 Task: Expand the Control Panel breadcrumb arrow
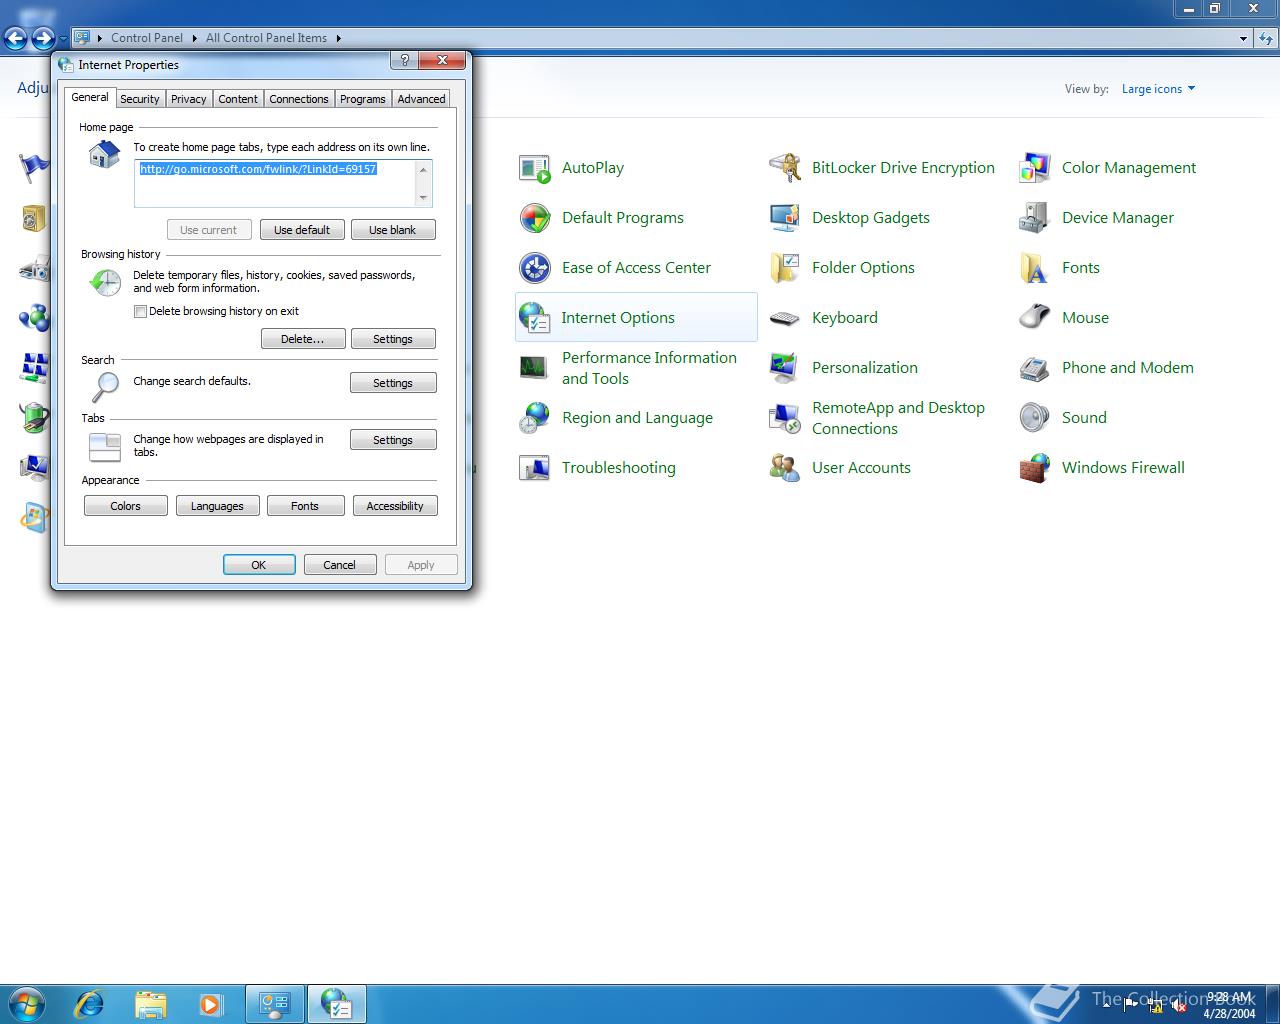pos(194,38)
